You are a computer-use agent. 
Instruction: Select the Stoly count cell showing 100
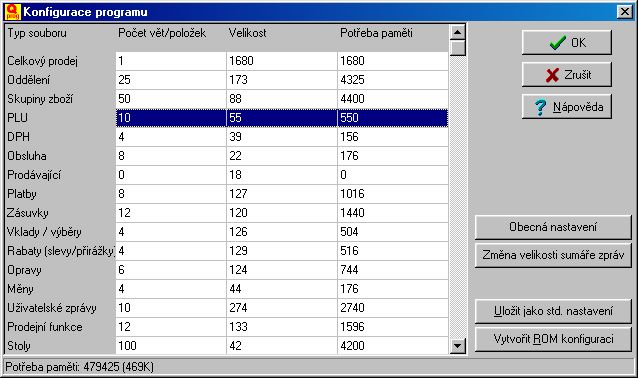171,345
